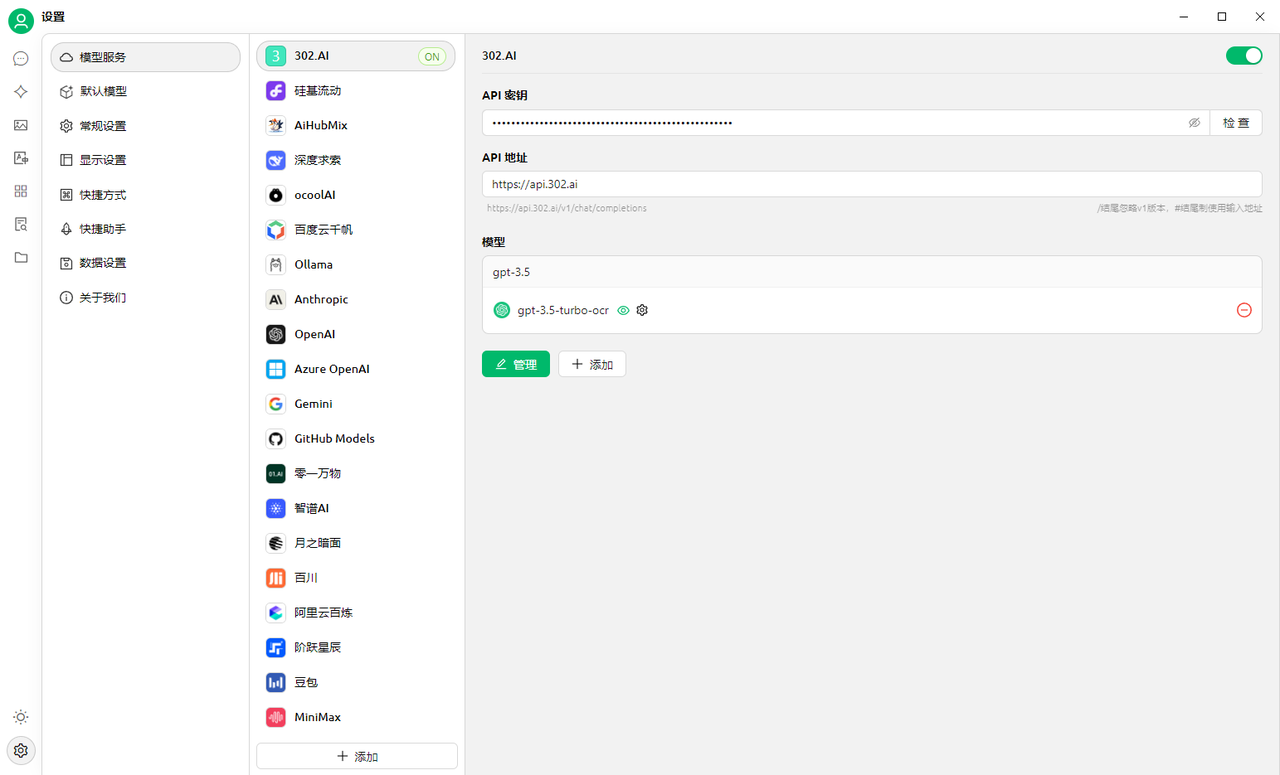Image resolution: width=1280 pixels, height=775 pixels.
Task: Remove the gpt-3.5-turbo-ocr model
Action: pyautogui.click(x=1244, y=310)
